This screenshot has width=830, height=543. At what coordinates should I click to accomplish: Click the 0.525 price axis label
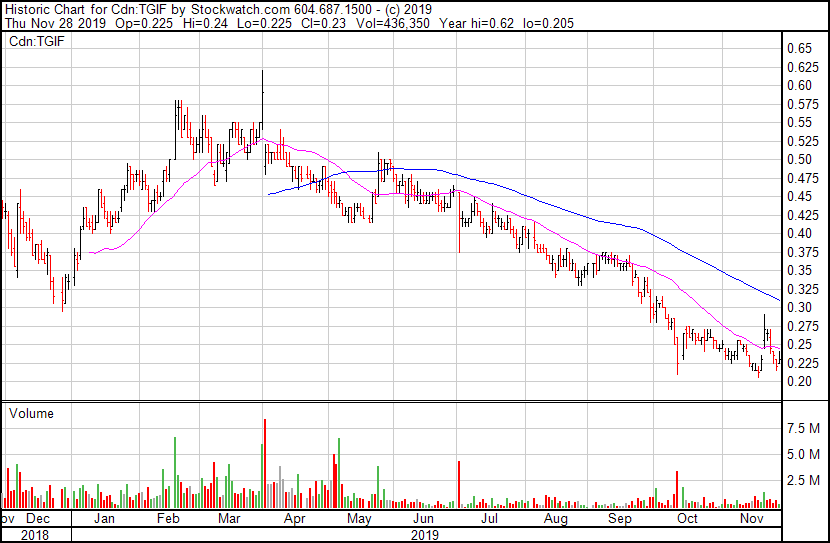coord(803,141)
